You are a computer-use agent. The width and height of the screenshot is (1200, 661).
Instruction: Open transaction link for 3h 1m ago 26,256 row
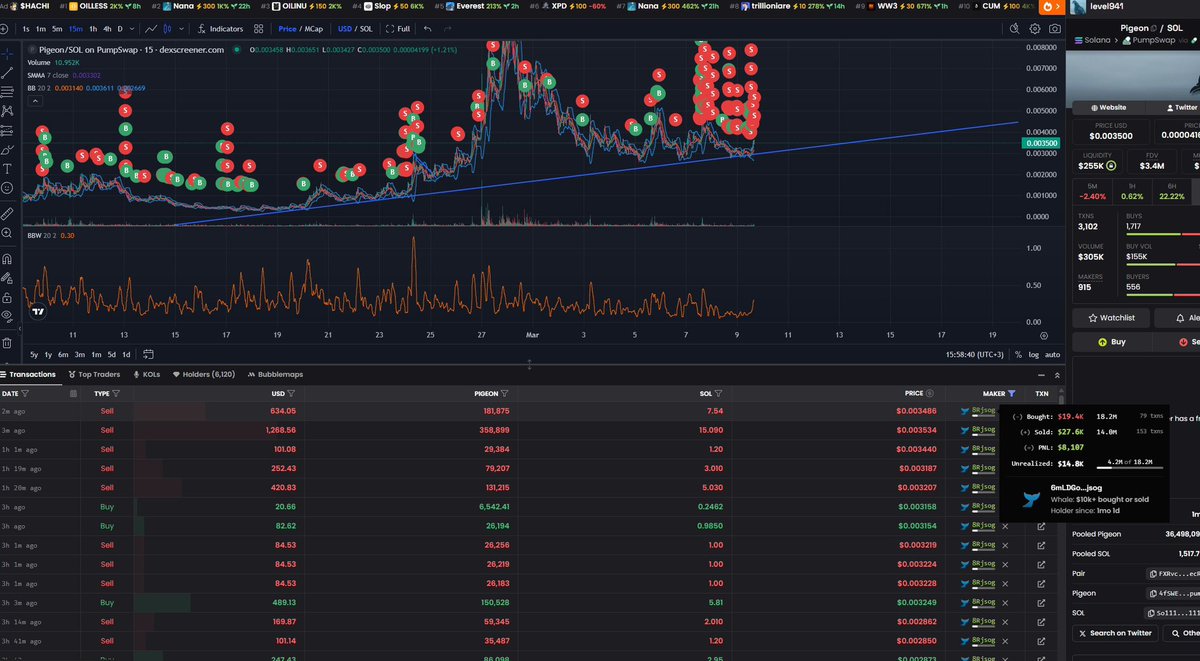click(x=1041, y=545)
